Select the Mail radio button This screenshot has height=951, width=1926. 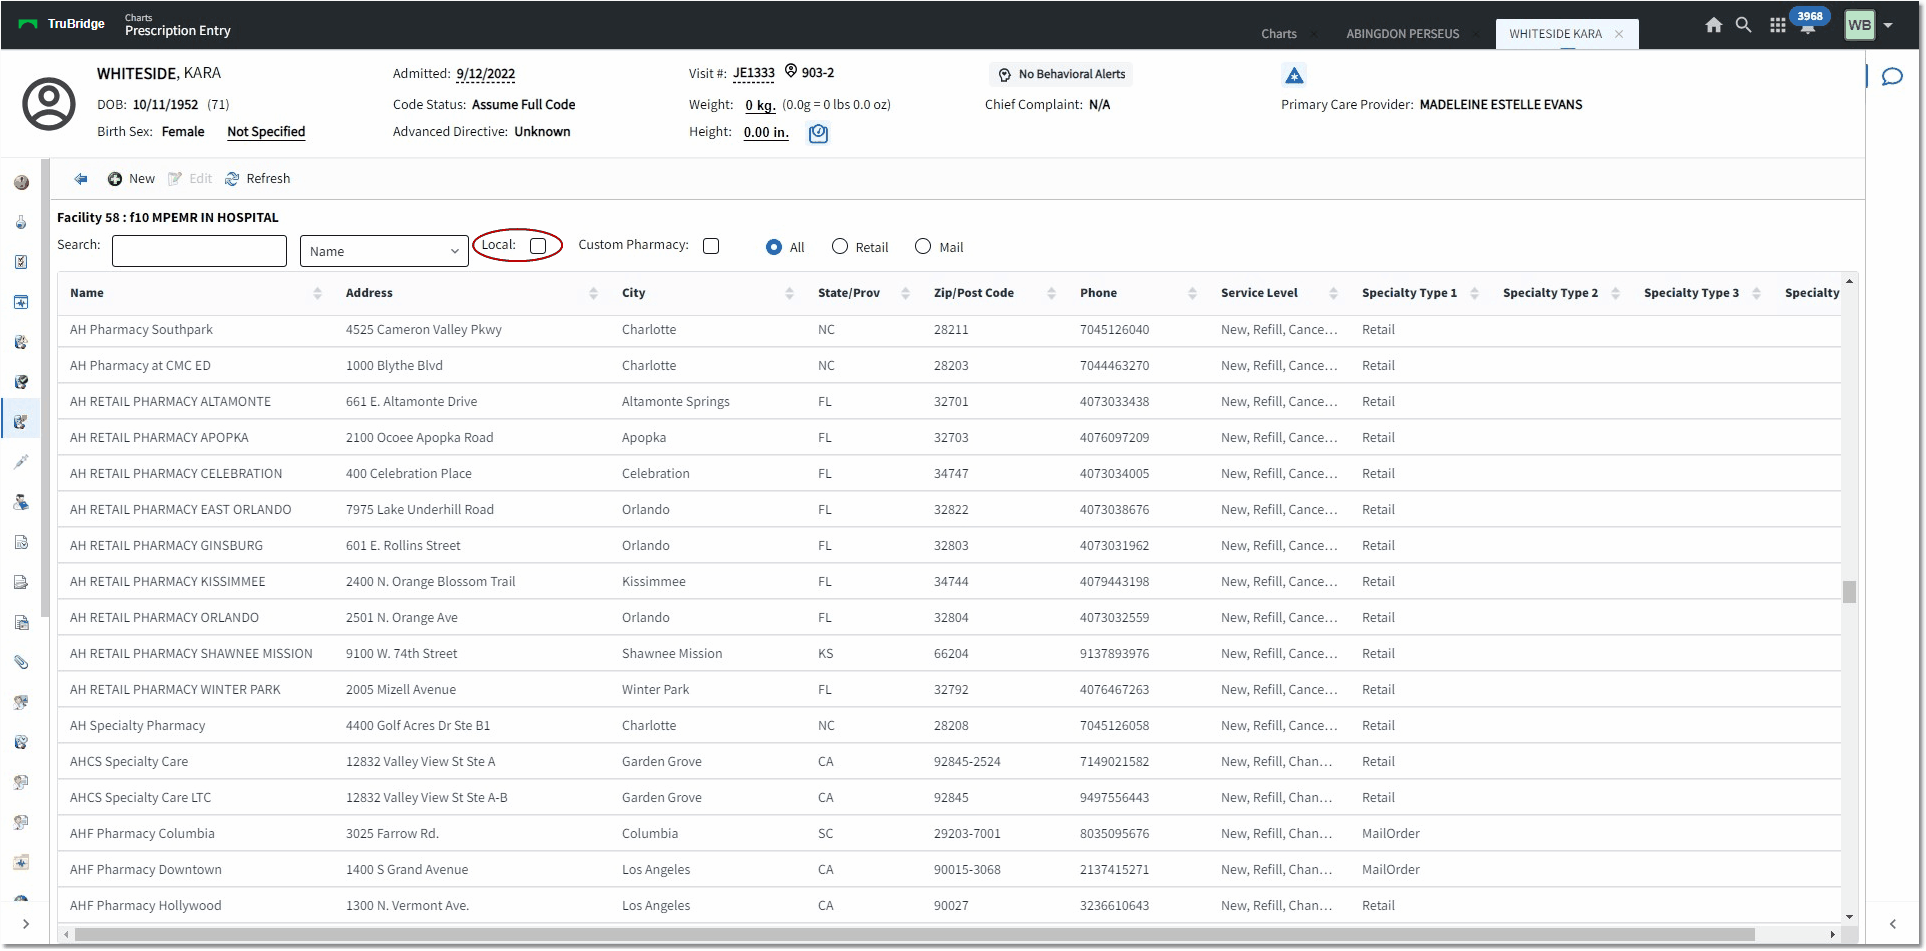923,247
